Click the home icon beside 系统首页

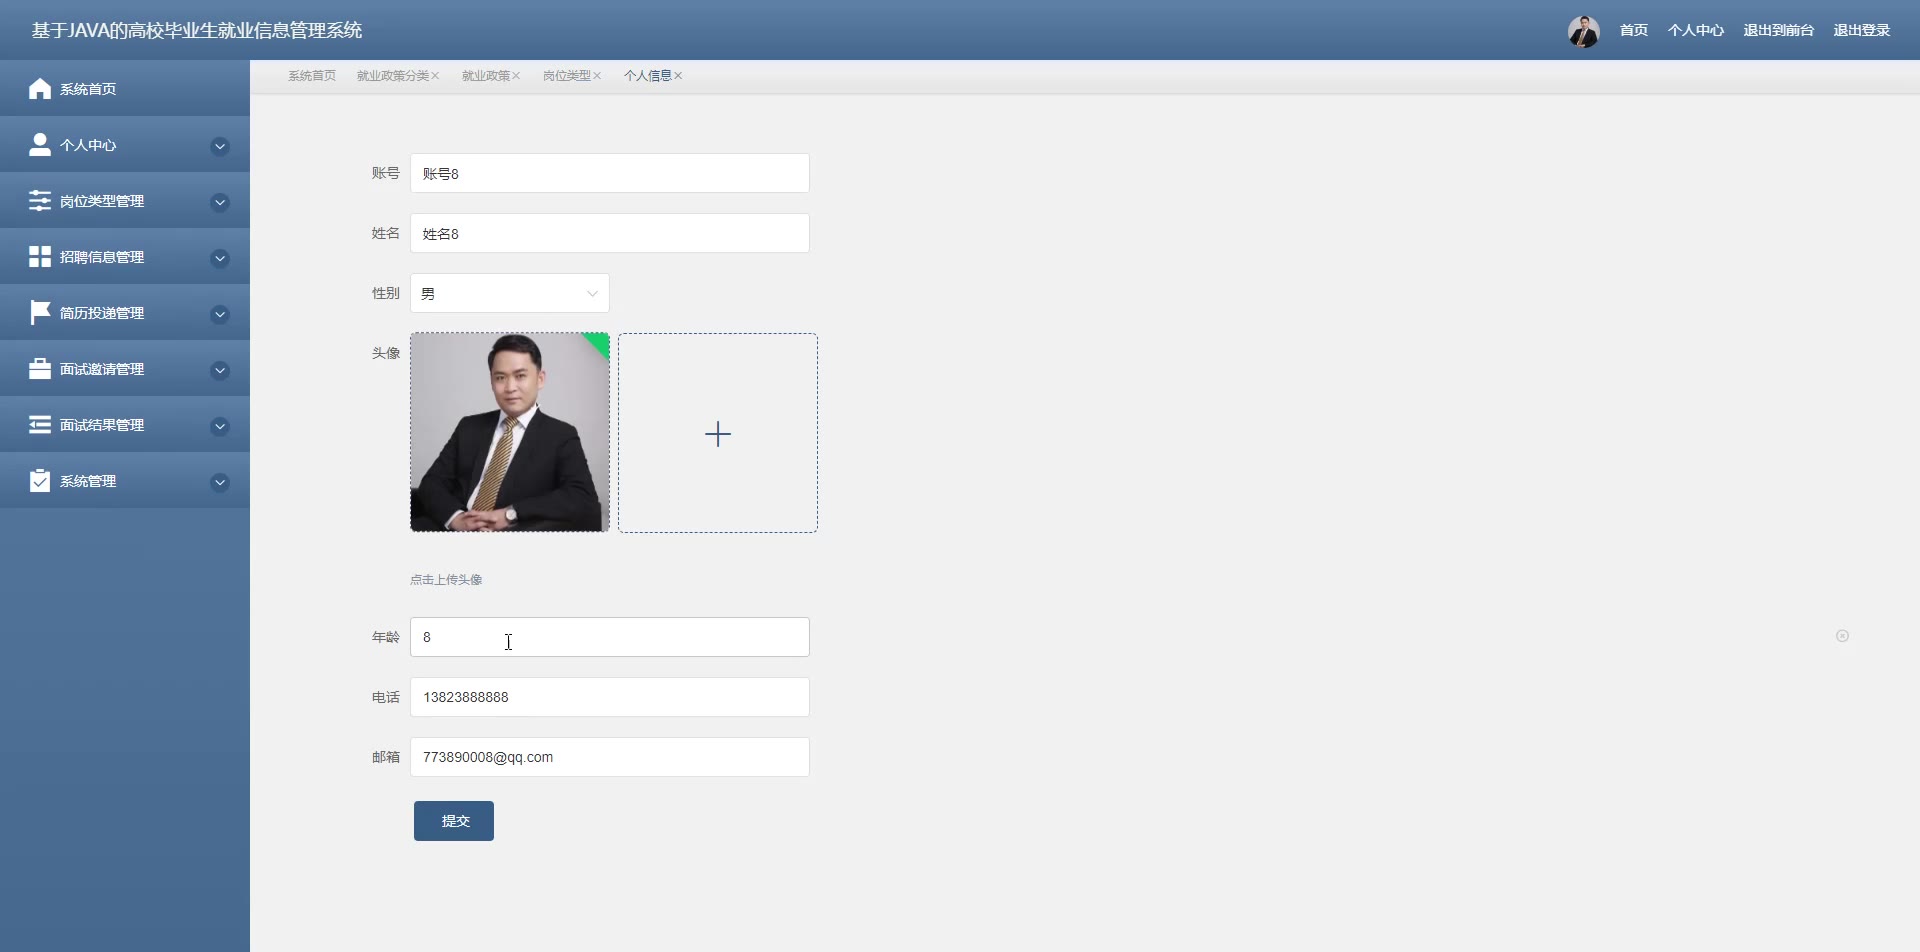[40, 89]
